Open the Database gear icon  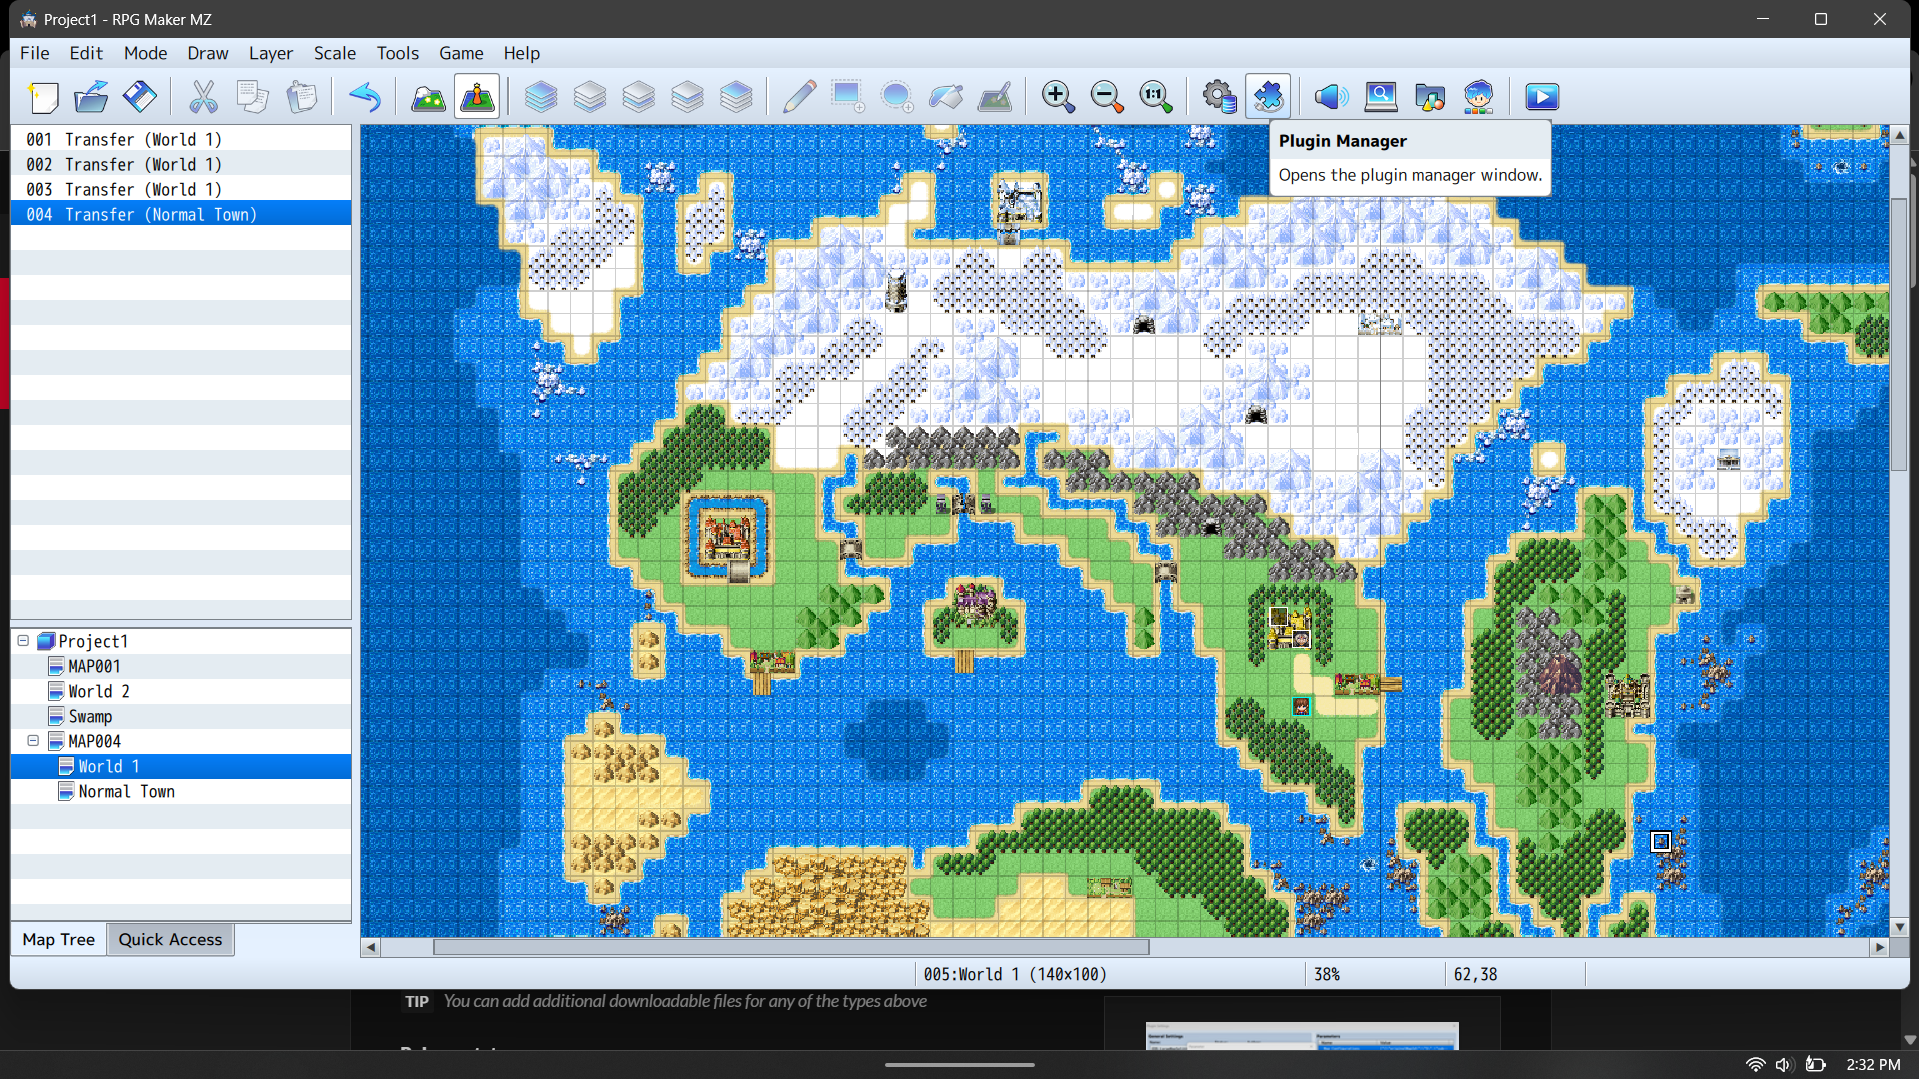click(x=1219, y=97)
